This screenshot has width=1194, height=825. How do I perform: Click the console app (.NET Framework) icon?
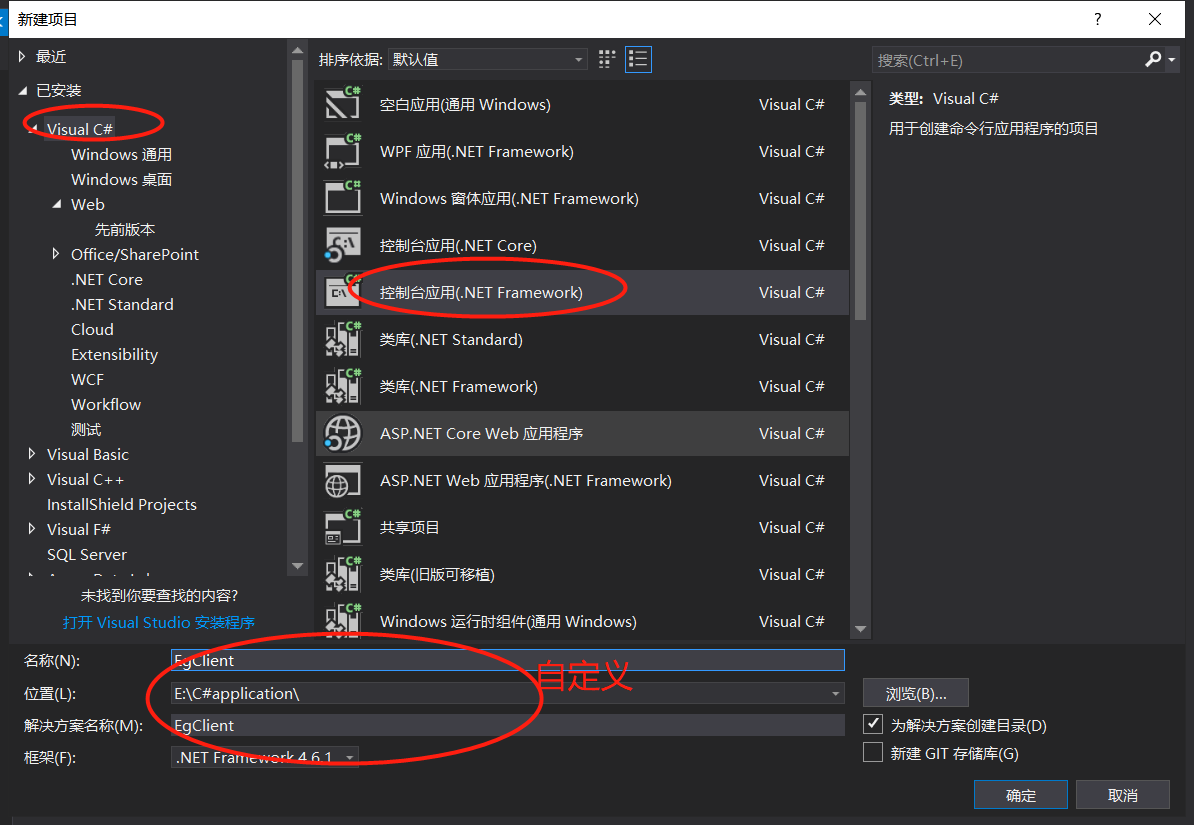343,293
